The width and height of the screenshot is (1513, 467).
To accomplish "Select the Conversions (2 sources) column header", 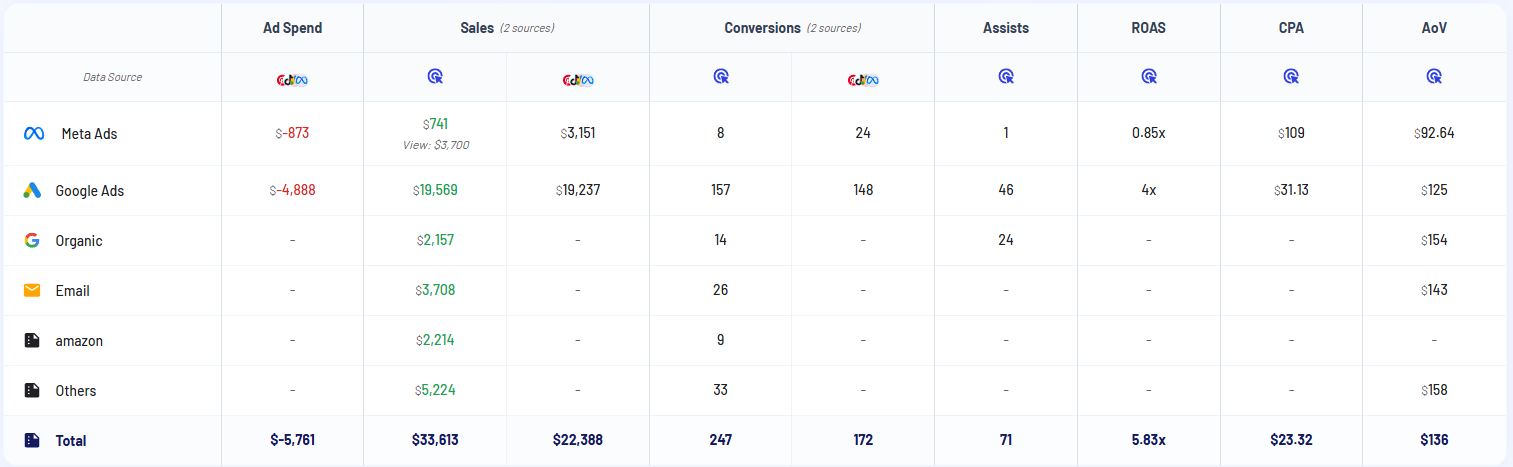I will click(x=792, y=28).
